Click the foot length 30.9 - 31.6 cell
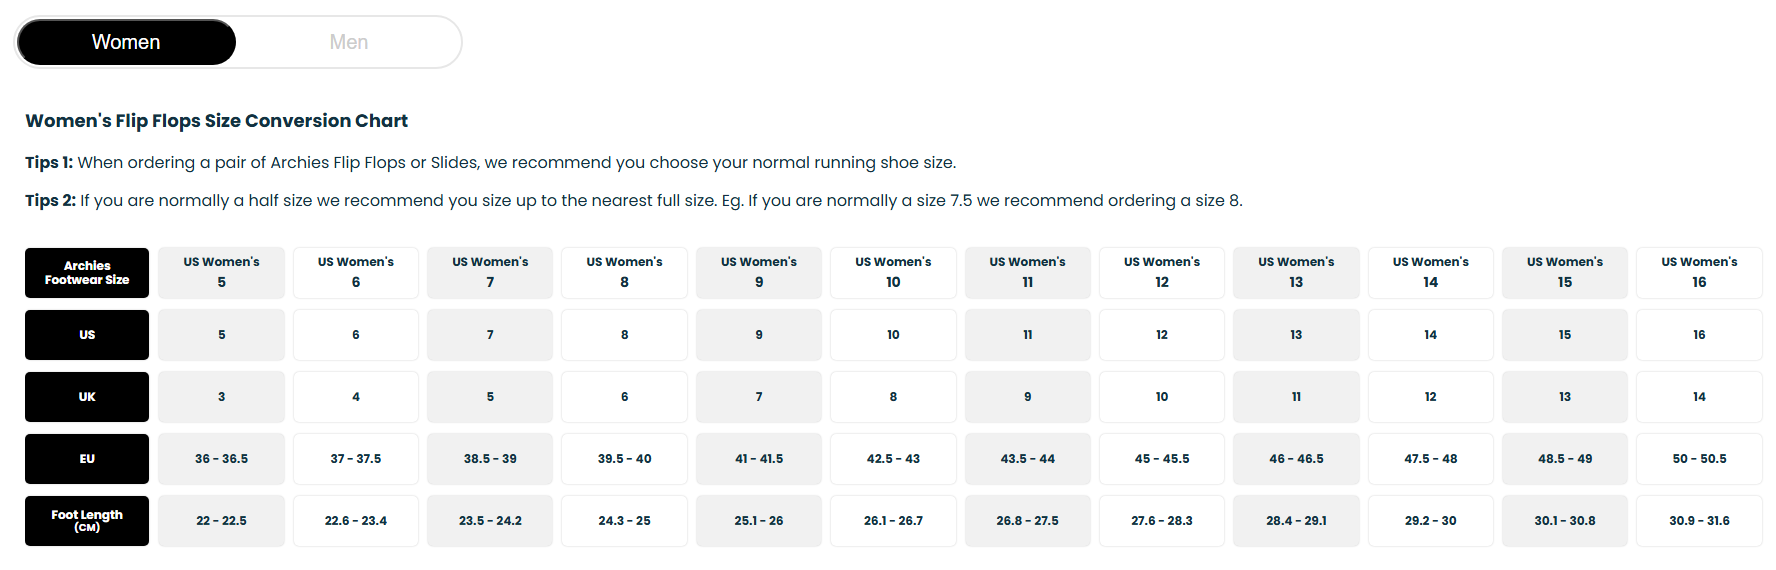The height and width of the screenshot is (570, 1776). pos(1699,521)
